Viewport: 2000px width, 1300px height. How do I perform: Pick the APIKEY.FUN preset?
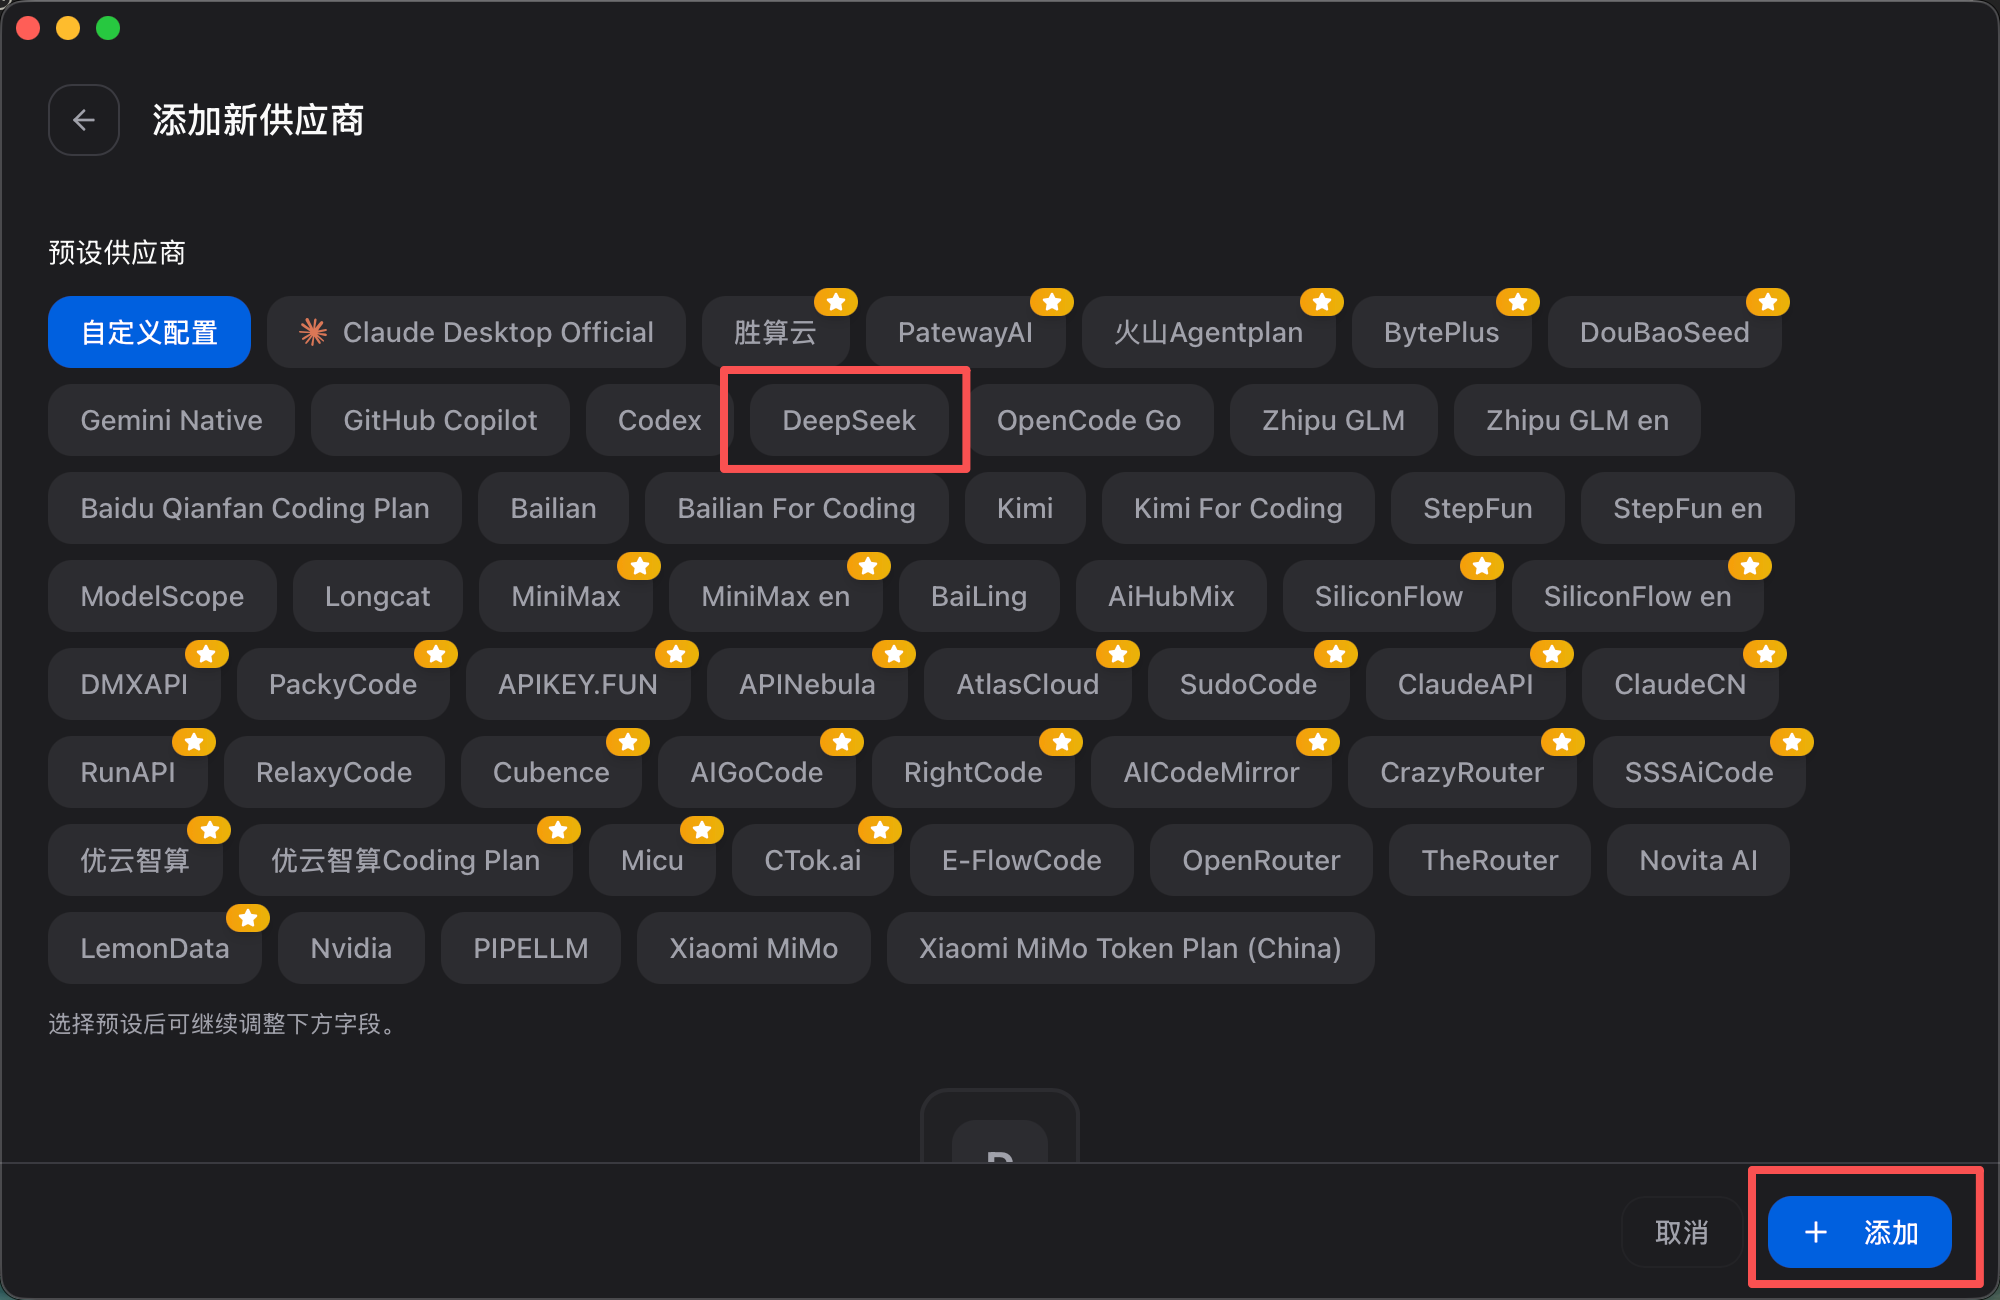coord(578,684)
